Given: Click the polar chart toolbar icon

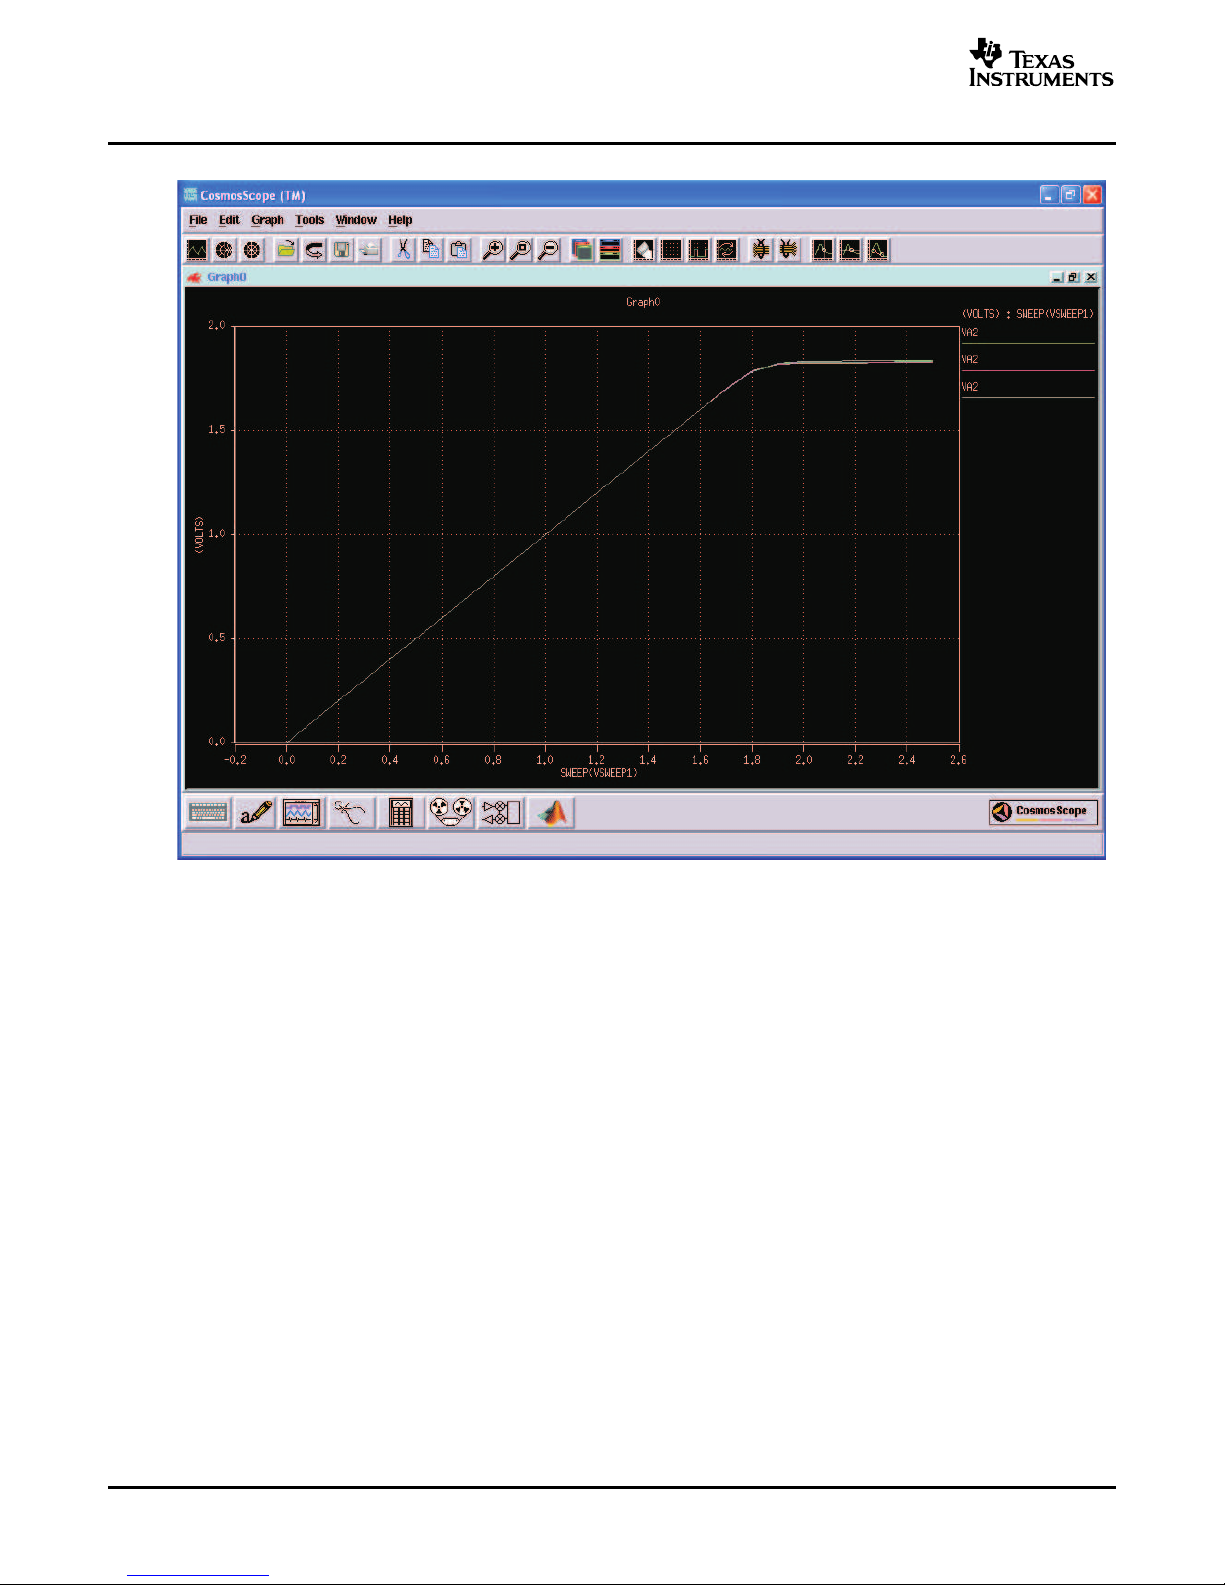Looking at the screenshot, I should coord(224,250).
